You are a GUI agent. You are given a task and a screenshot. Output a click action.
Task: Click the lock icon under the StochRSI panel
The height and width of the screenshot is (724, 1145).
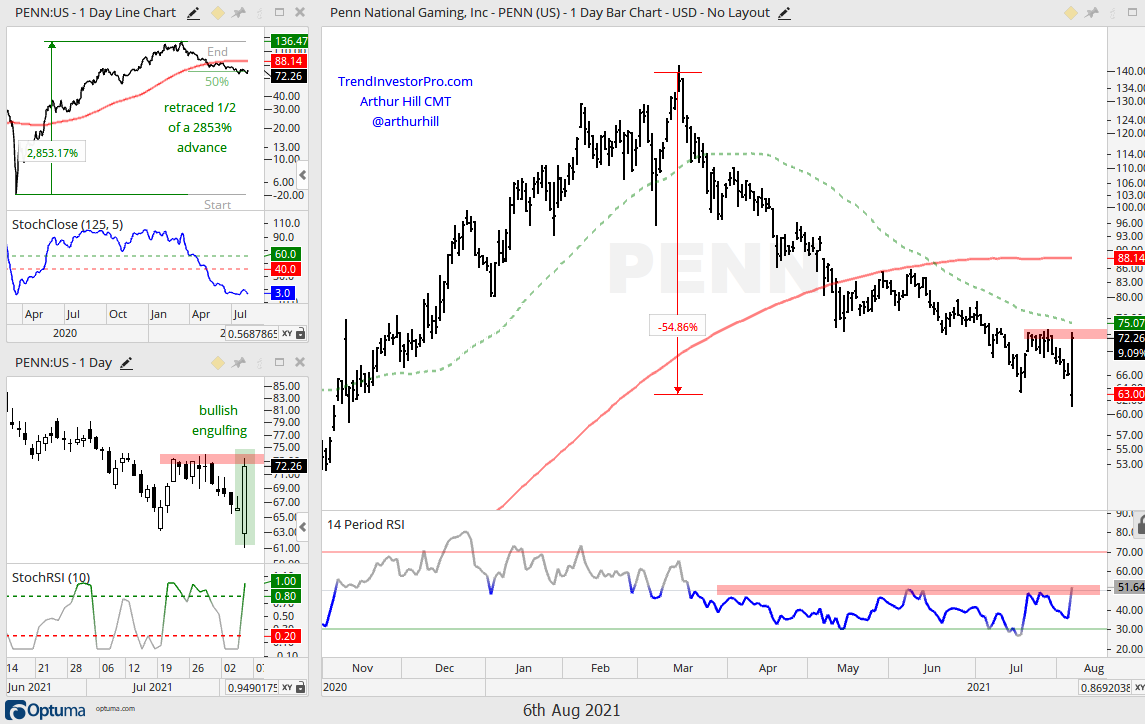301,687
